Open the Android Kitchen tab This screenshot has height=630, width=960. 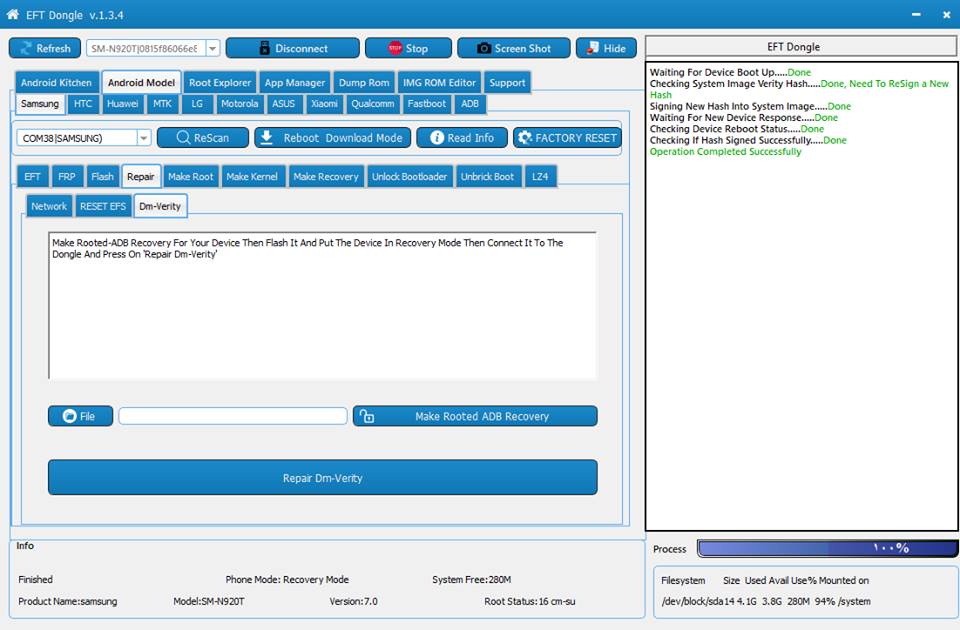[x=56, y=83]
